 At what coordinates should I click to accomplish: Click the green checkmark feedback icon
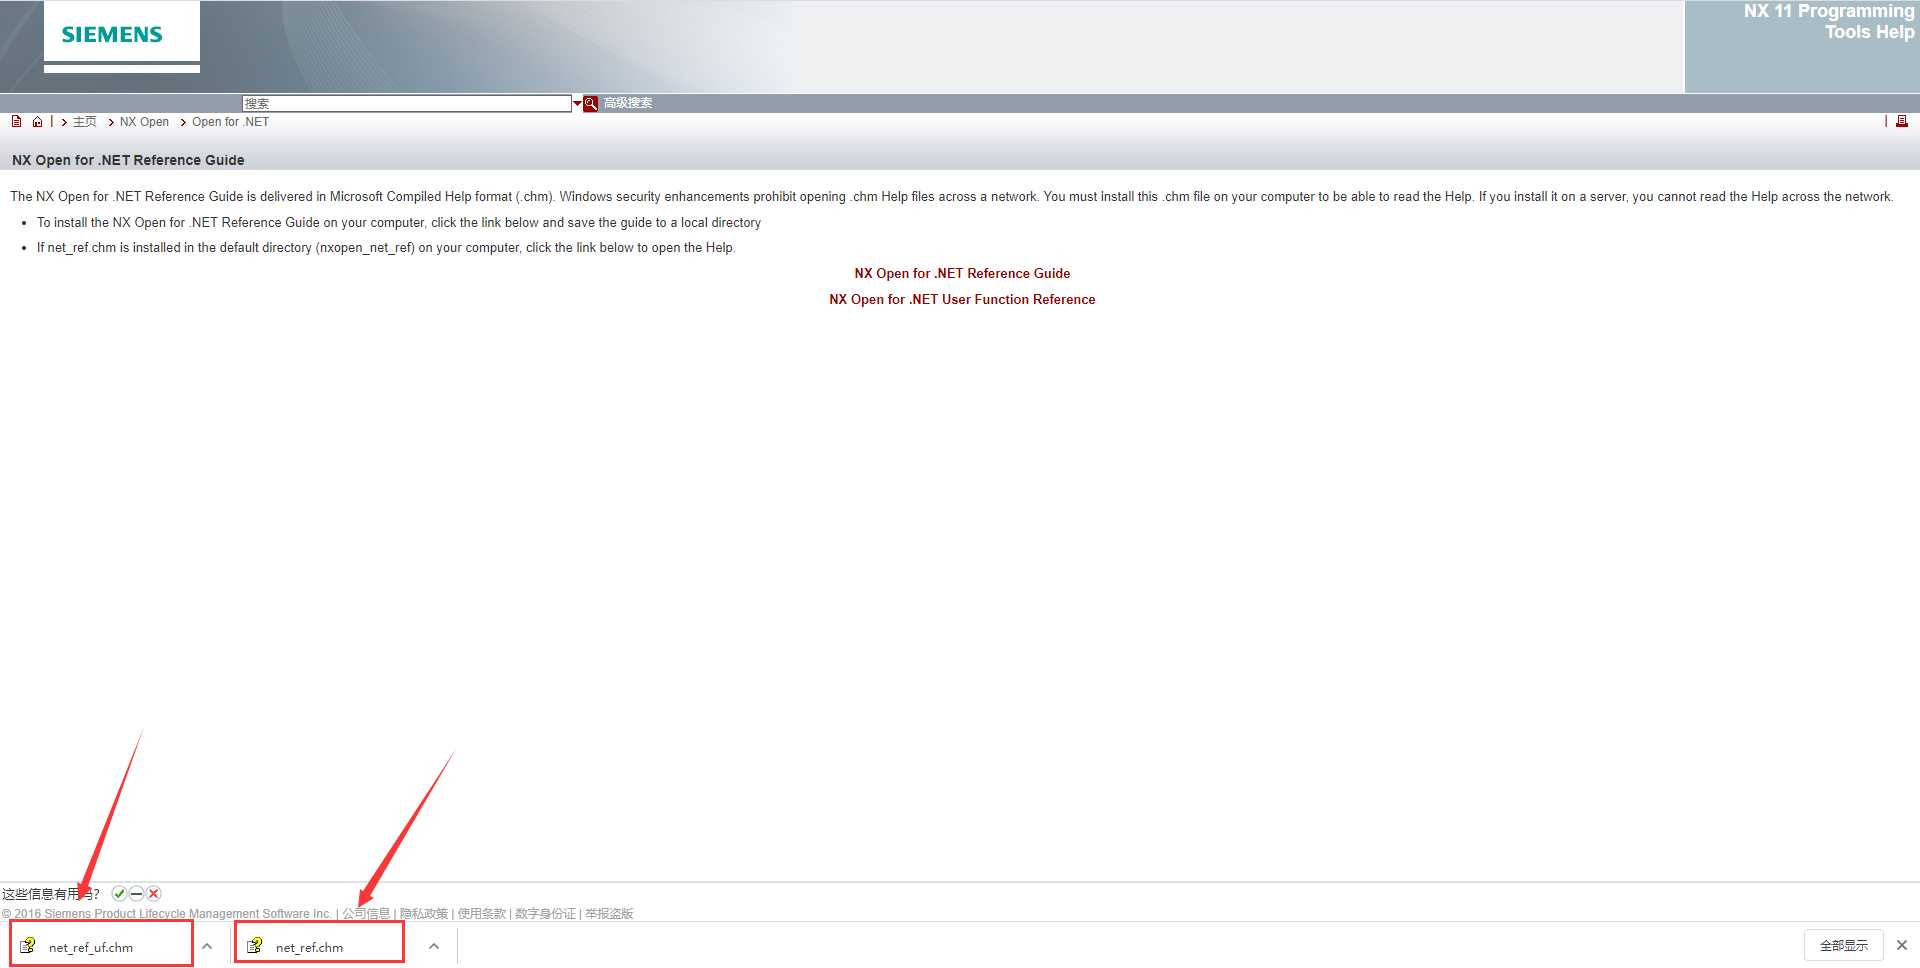(120, 893)
